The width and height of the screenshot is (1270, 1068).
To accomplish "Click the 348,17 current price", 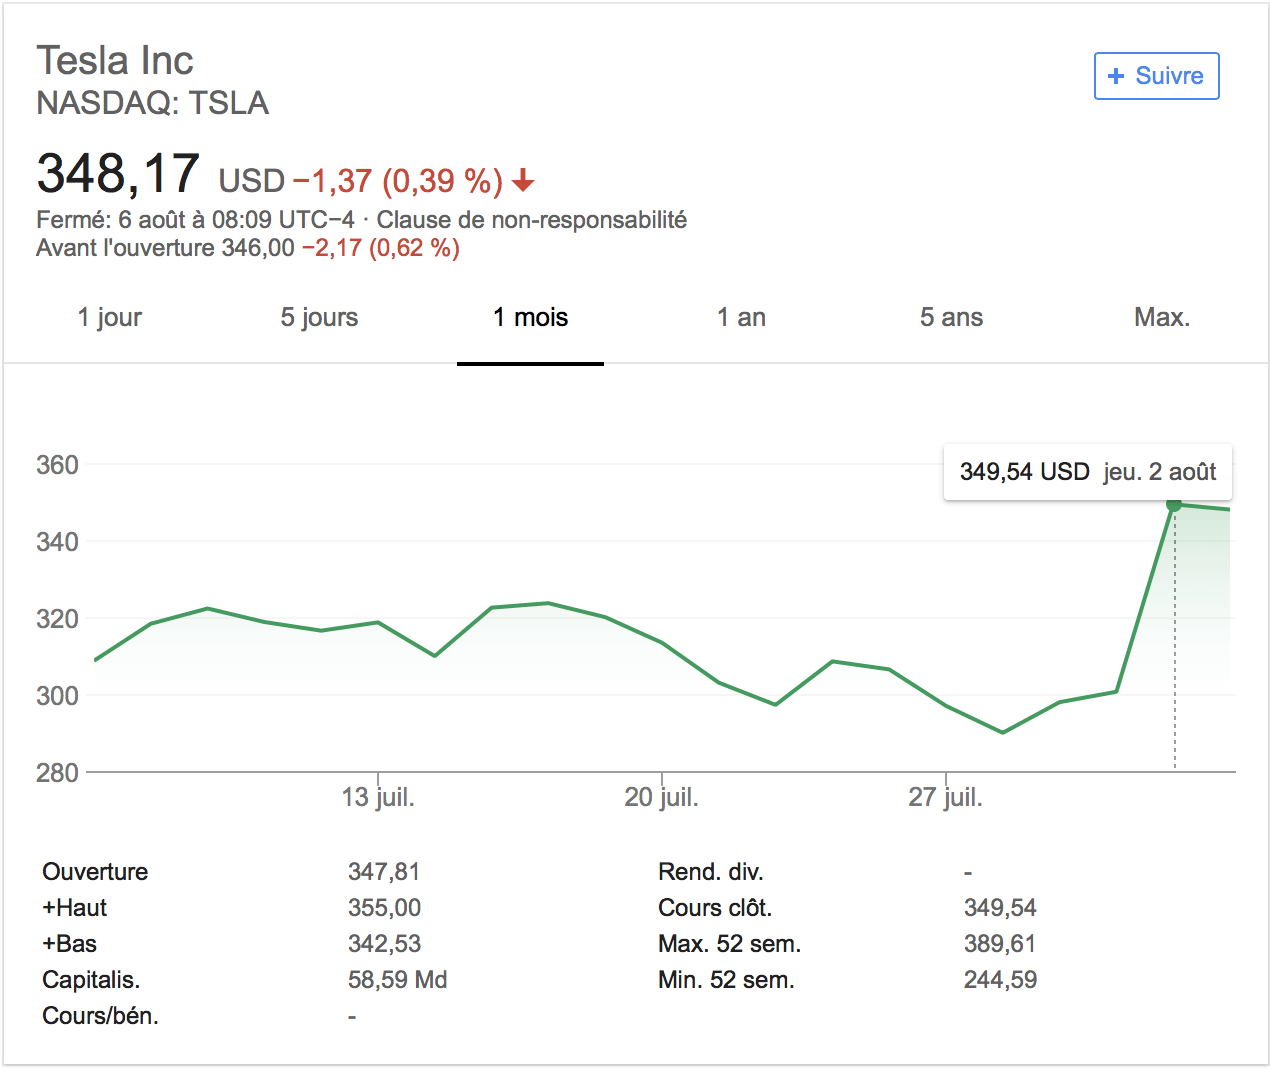I will (118, 174).
